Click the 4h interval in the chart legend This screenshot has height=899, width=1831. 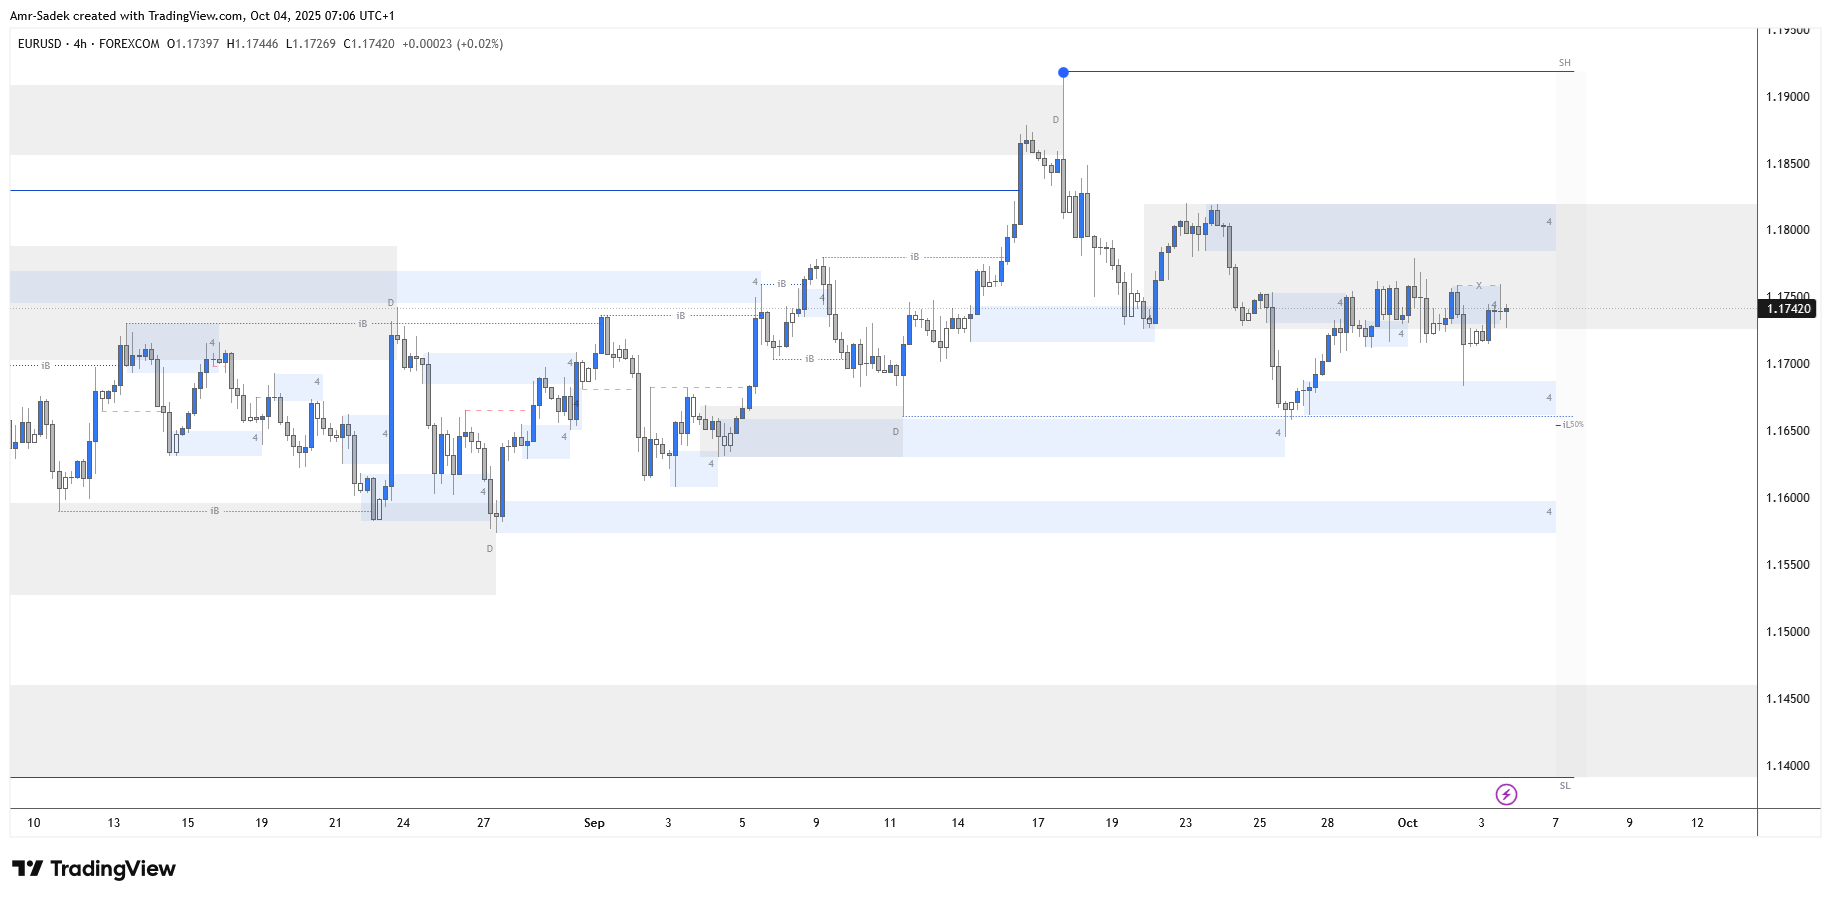coord(80,44)
